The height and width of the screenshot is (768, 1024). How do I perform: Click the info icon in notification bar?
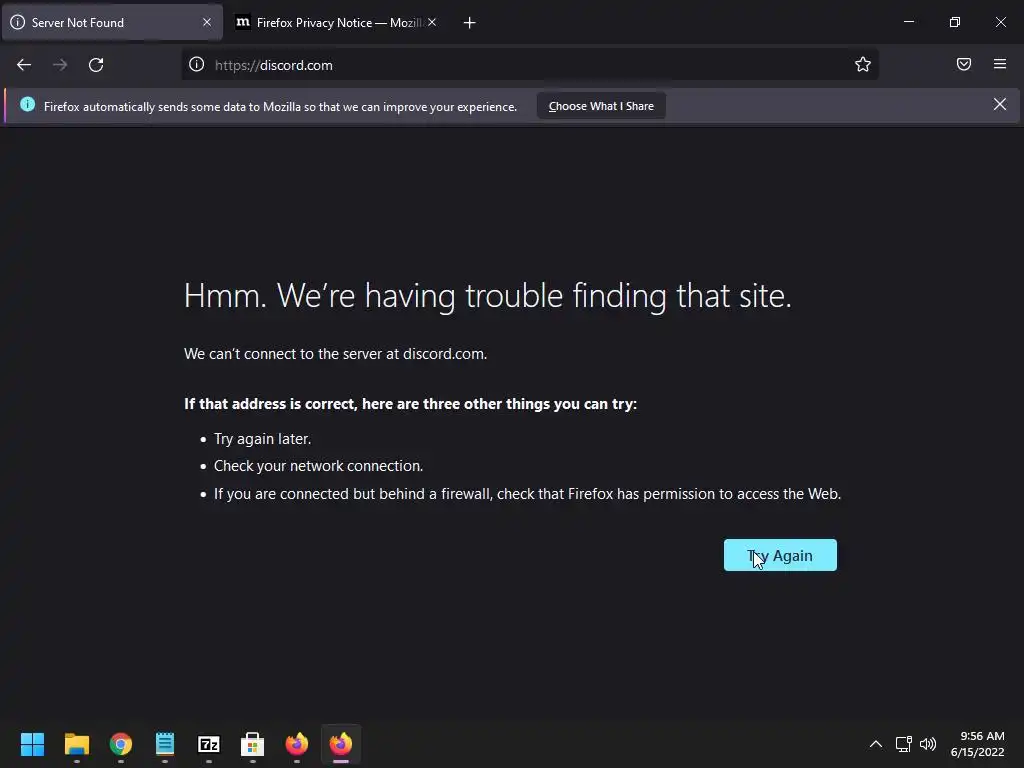[27, 104]
